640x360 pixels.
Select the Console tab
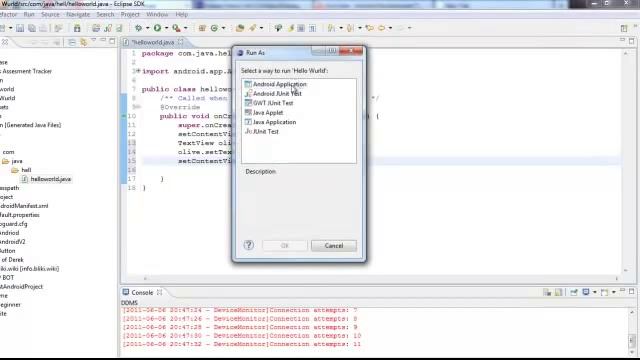coord(142,292)
